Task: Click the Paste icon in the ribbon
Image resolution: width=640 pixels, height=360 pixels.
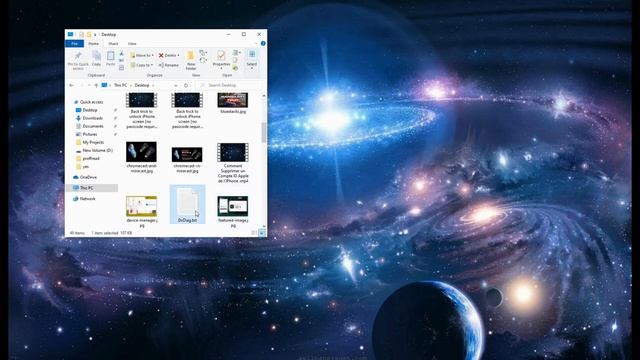Action: (x=111, y=56)
